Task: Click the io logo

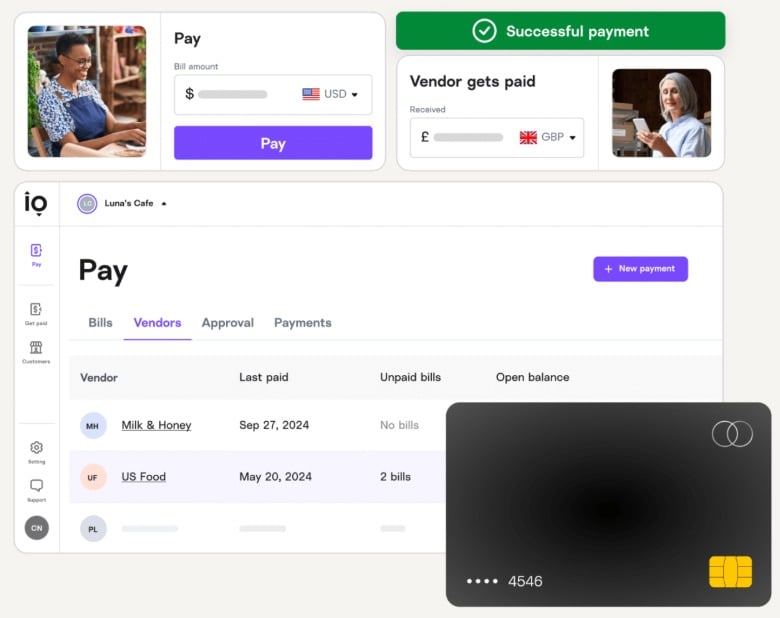Action: point(36,203)
